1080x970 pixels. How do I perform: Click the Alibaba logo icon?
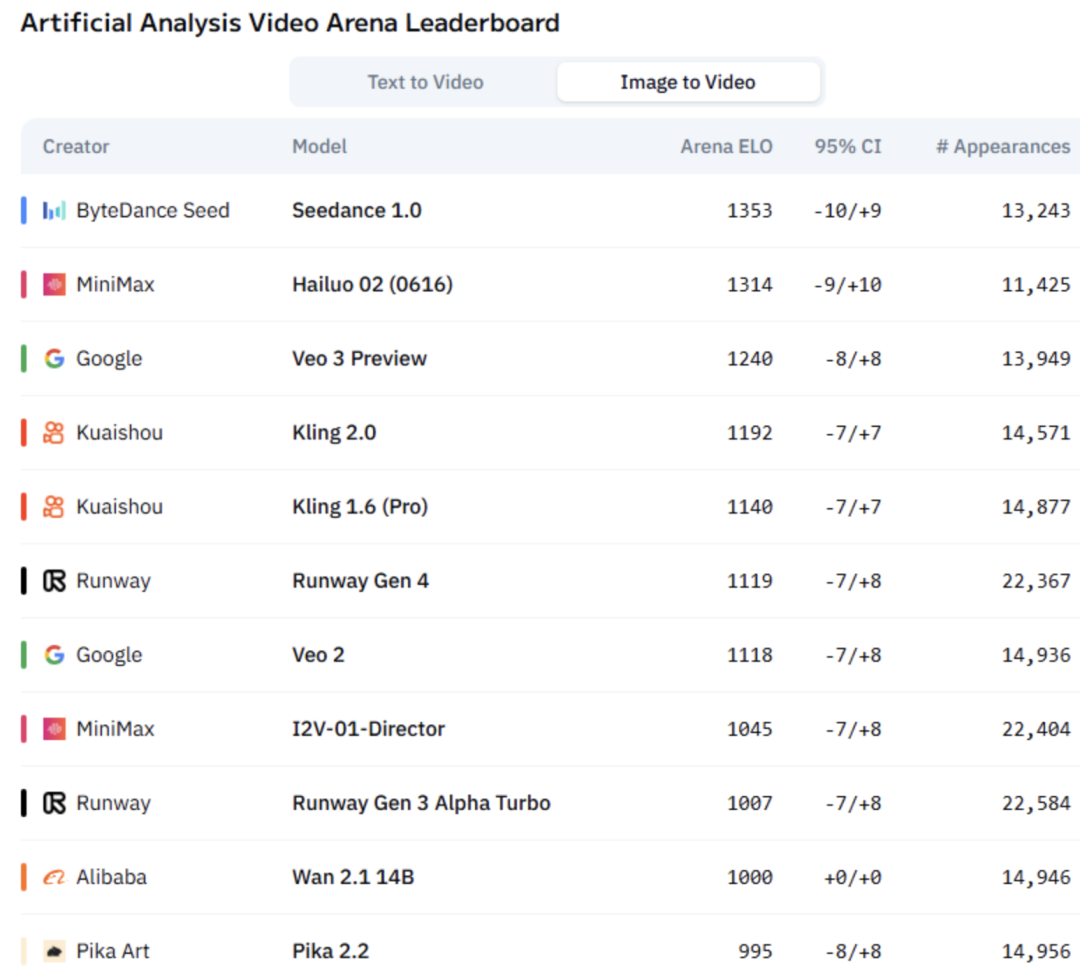coord(54,877)
